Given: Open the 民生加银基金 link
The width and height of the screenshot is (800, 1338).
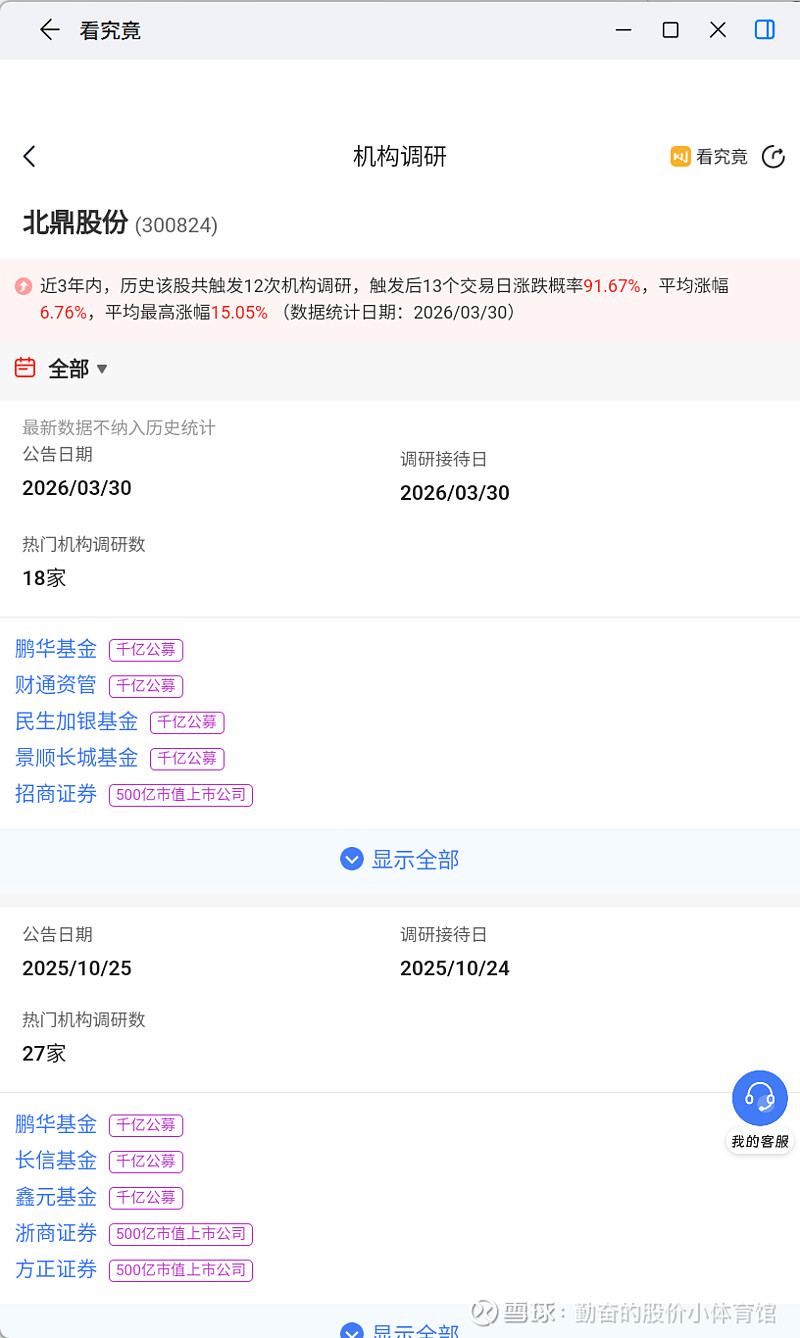Looking at the screenshot, I should tap(76, 721).
